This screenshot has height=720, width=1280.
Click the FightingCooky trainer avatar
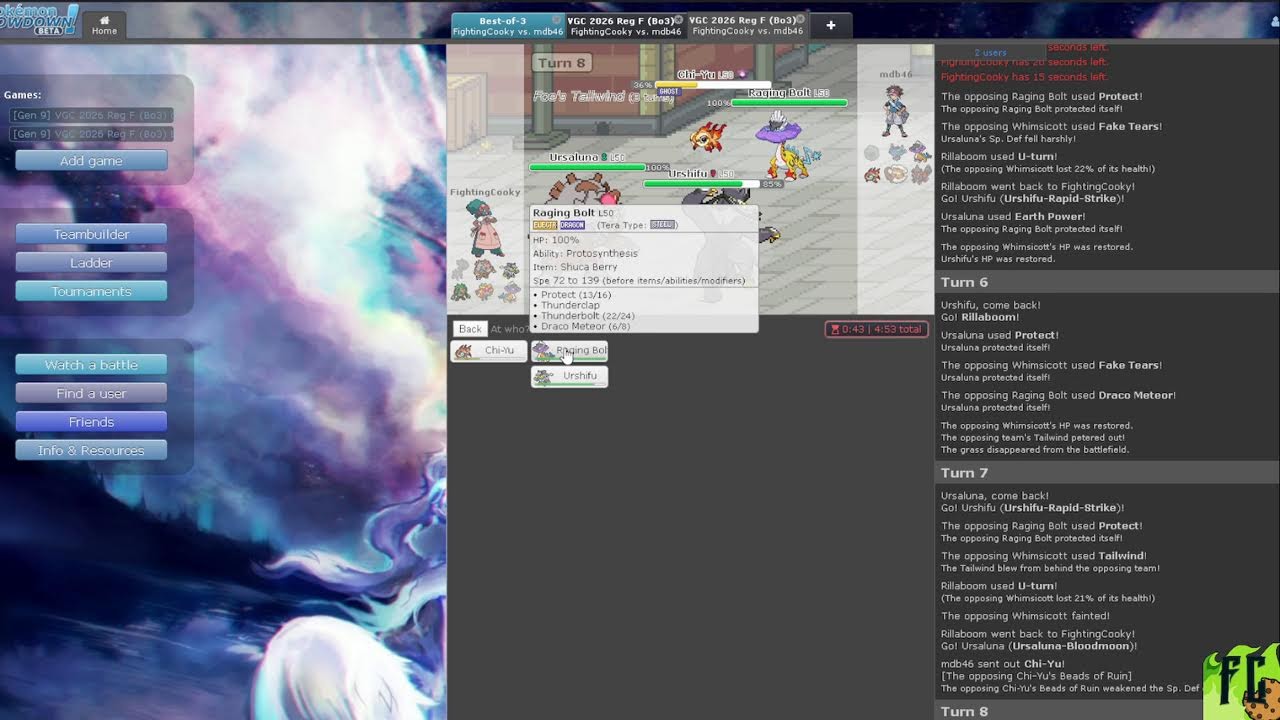pyautogui.click(x=486, y=228)
